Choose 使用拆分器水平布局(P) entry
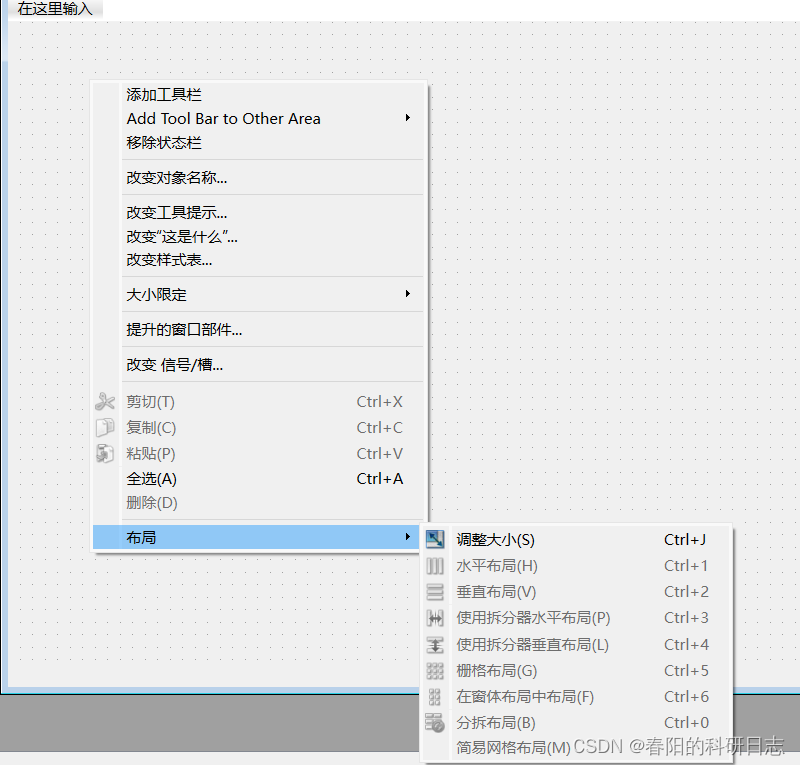The height and width of the screenshot is (765, 800). pyautogui.click(x=576, y=618)
